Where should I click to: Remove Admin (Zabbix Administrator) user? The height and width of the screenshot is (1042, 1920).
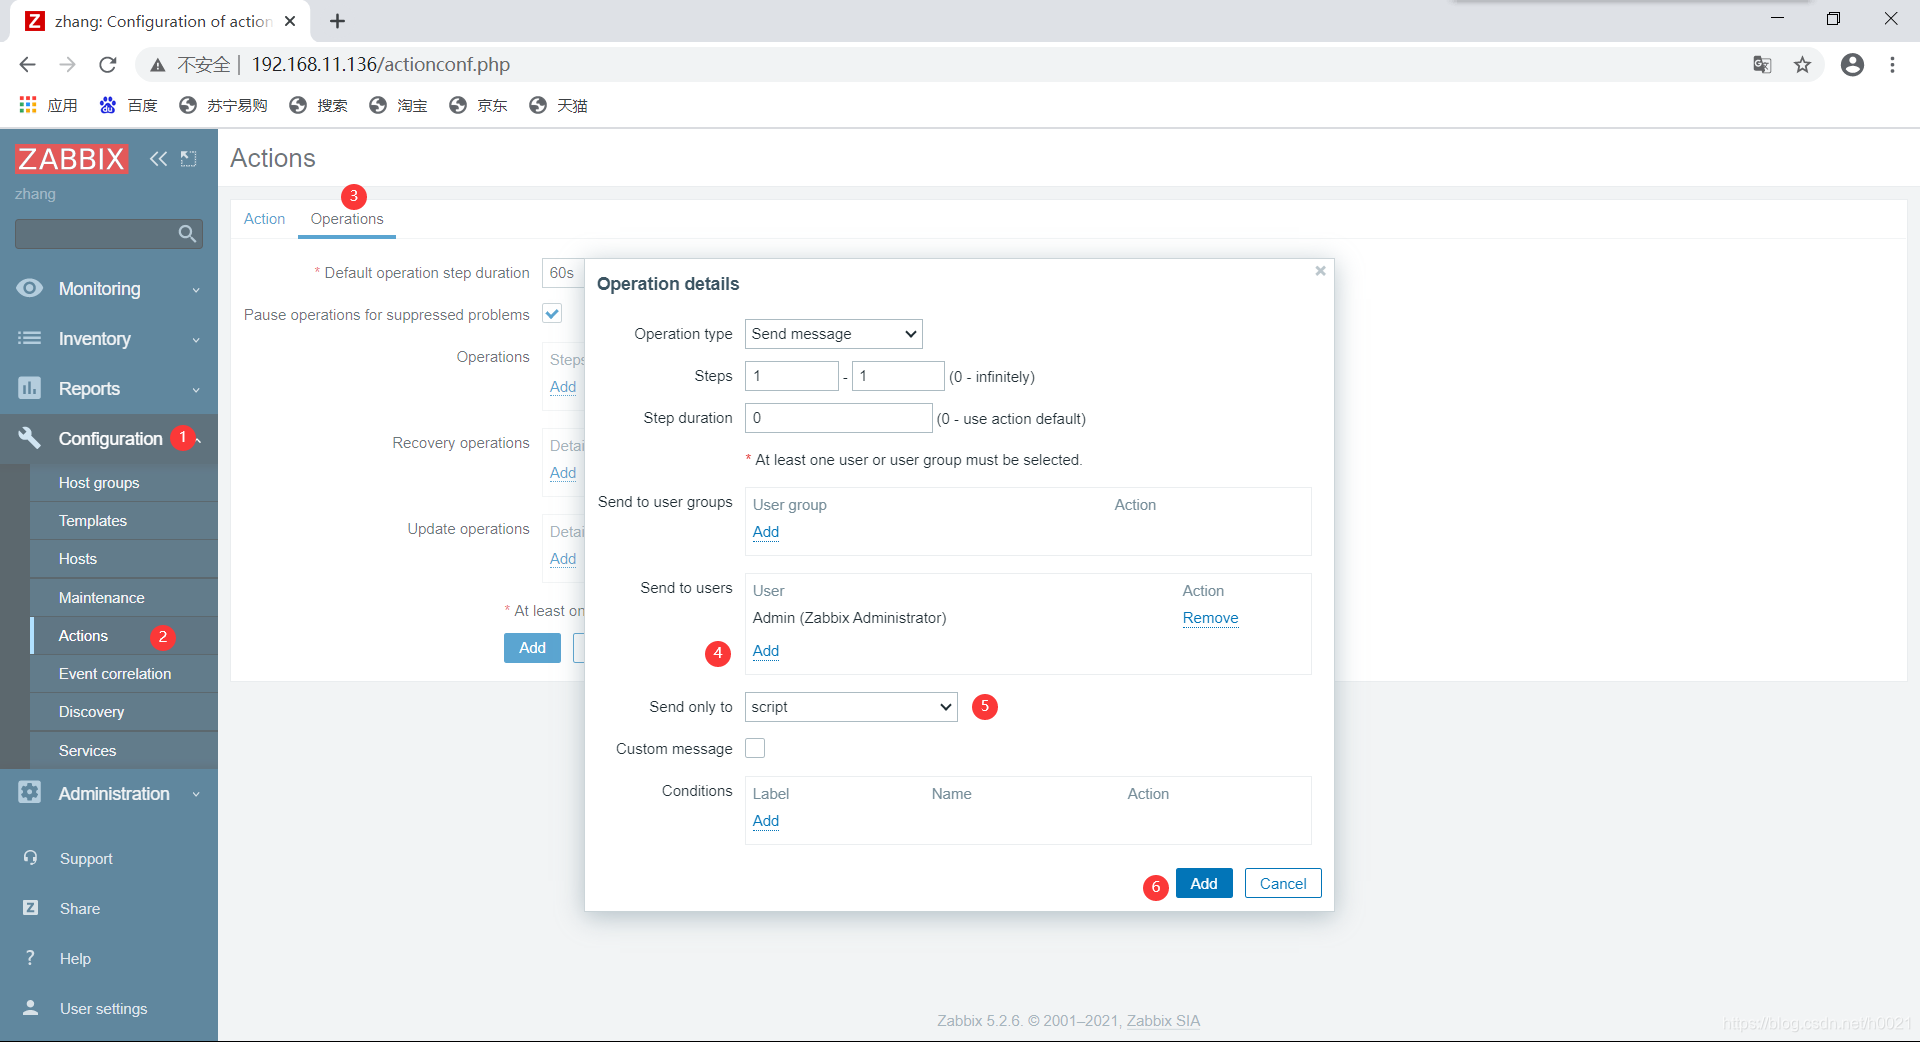[x=1210, y=618]
